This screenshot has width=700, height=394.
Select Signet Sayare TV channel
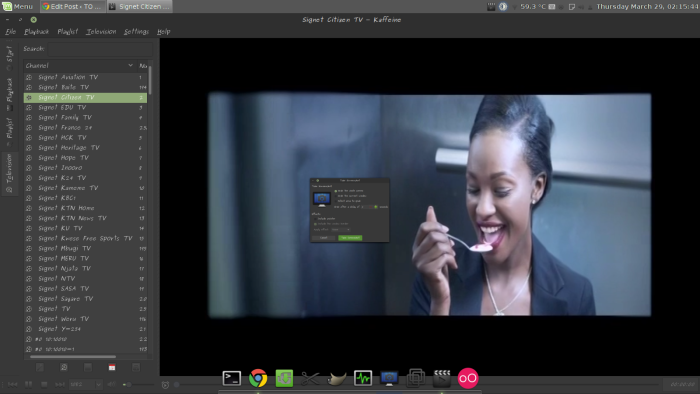point(85,299)
